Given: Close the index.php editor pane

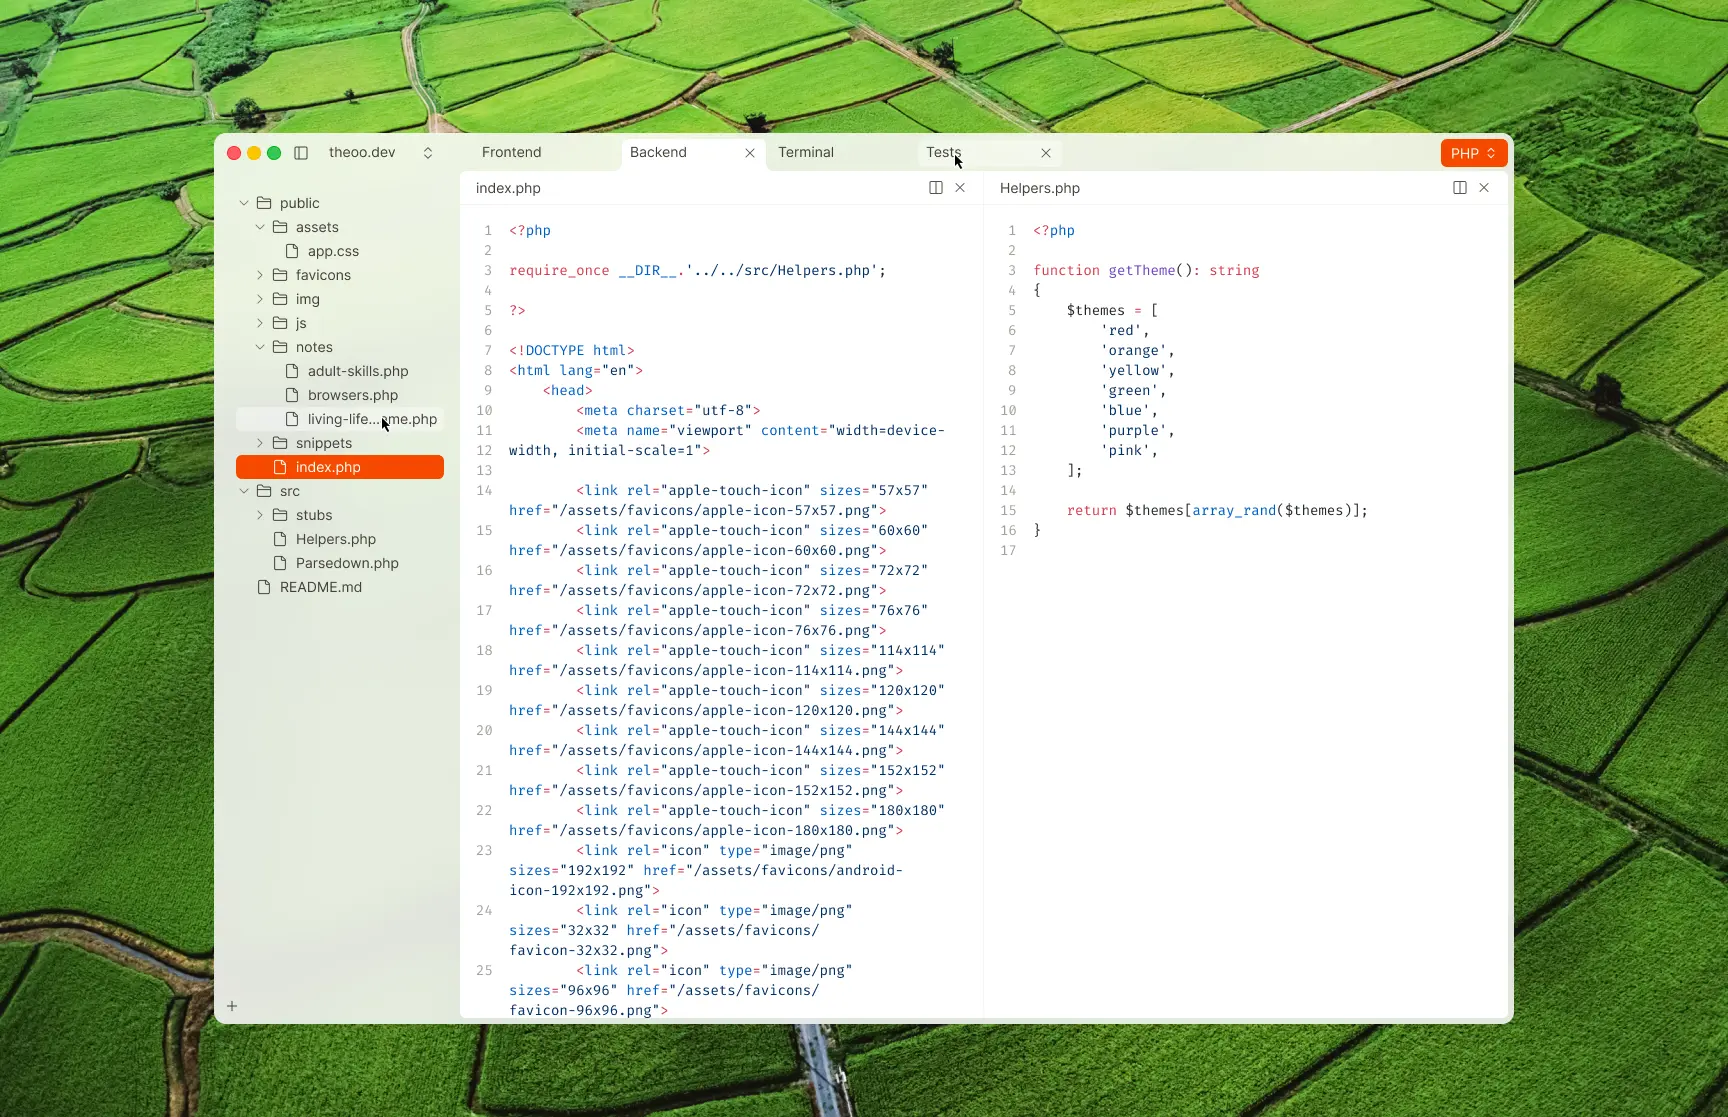Looking at the screenshot, I should pos(960,187).
